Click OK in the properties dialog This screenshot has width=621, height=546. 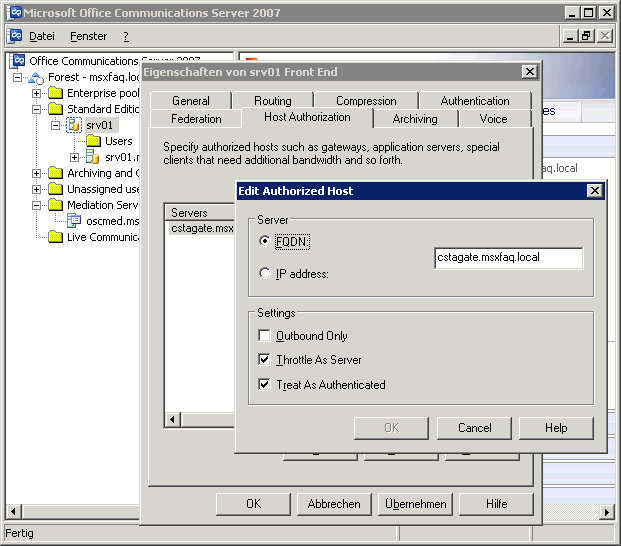253,504
